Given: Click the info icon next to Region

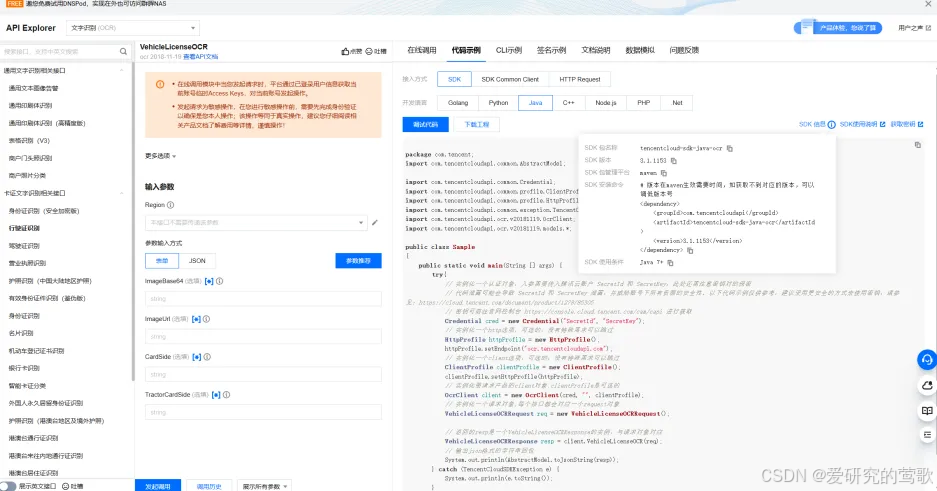Looking at the screenshot, I should [x=170, y=205].
